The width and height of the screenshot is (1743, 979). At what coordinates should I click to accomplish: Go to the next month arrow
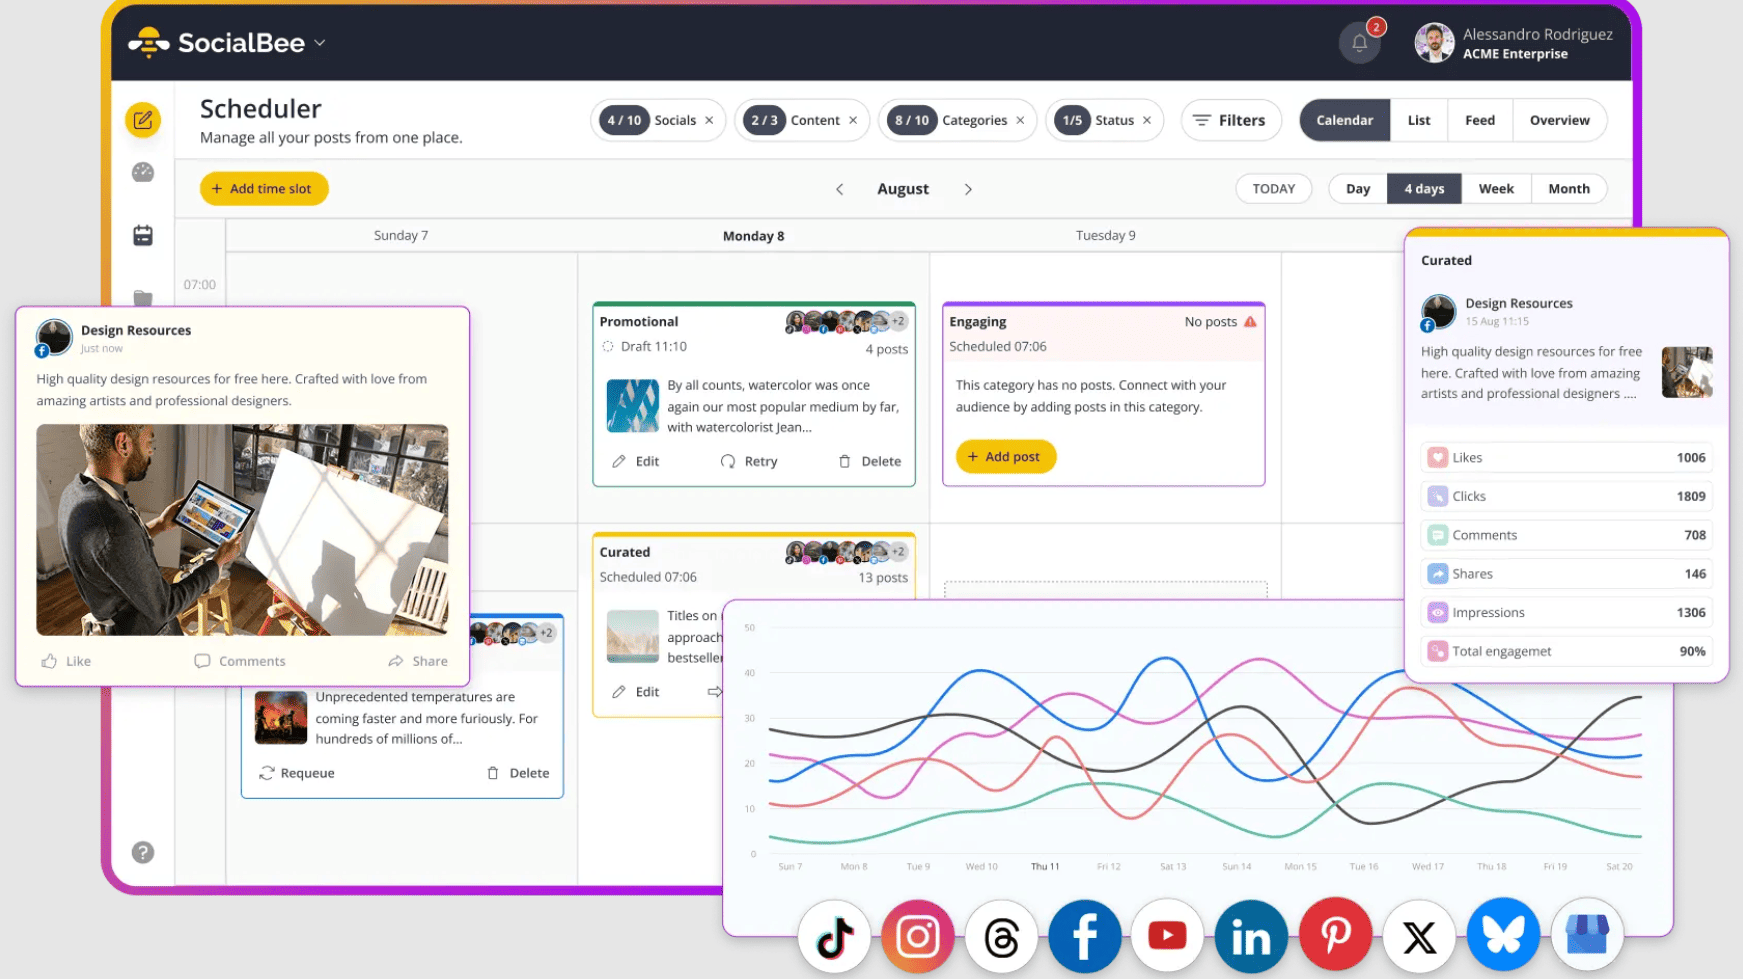(x=968, y=189)
